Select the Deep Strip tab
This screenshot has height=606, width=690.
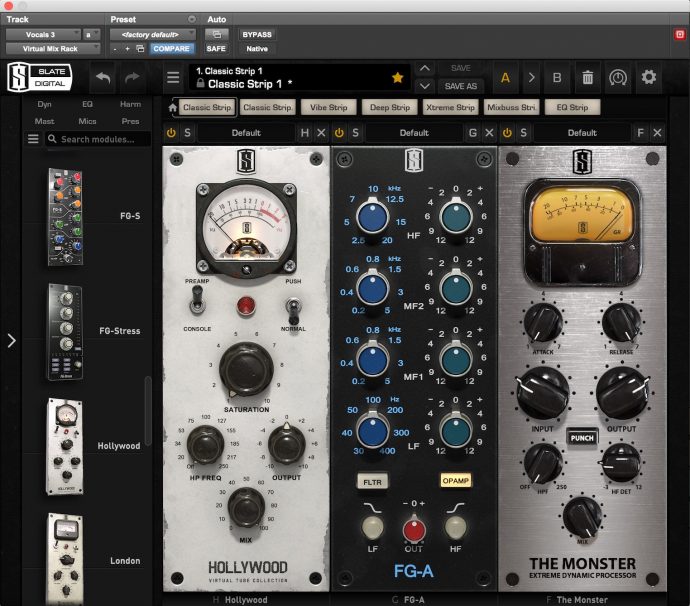pos(390,107)
